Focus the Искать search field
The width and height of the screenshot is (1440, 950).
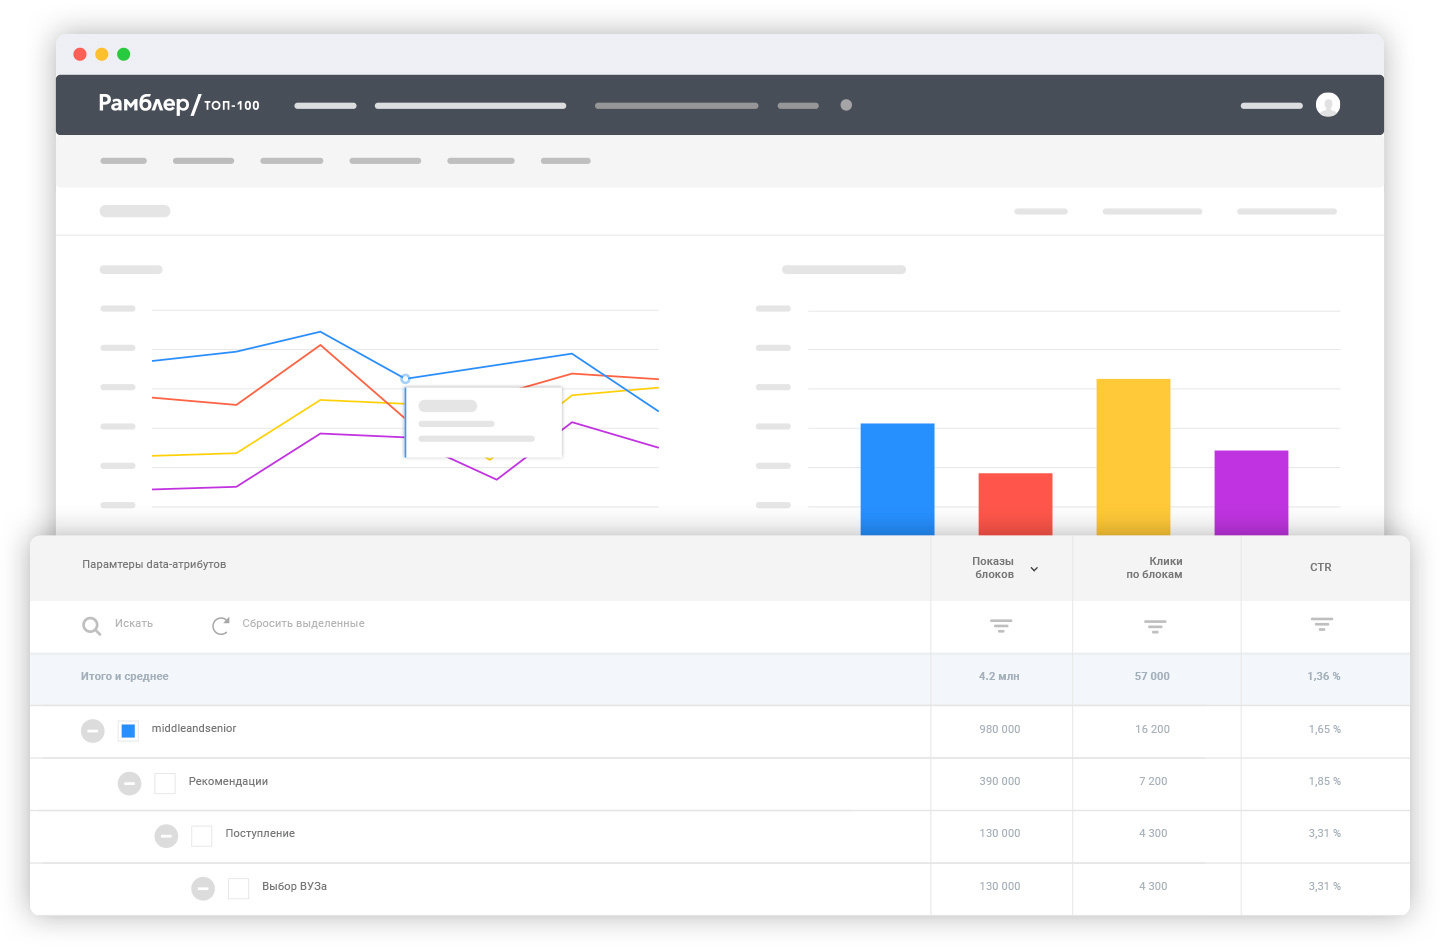(134, 623)
